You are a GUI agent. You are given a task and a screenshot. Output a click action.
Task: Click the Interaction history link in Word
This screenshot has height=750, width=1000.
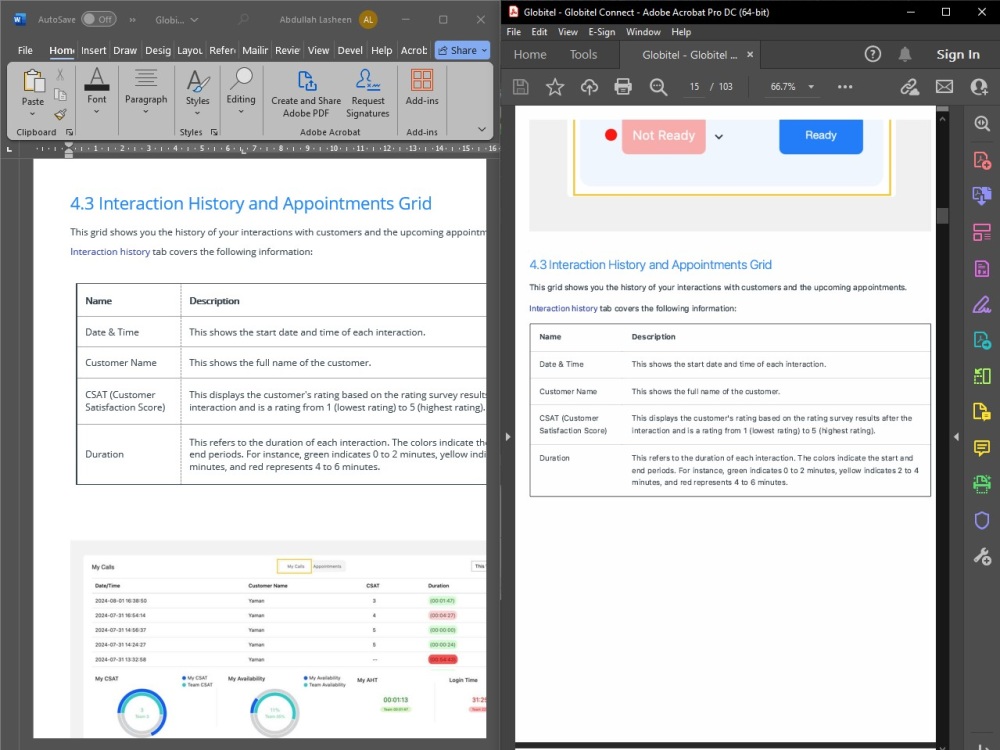(x=110, y=251)
